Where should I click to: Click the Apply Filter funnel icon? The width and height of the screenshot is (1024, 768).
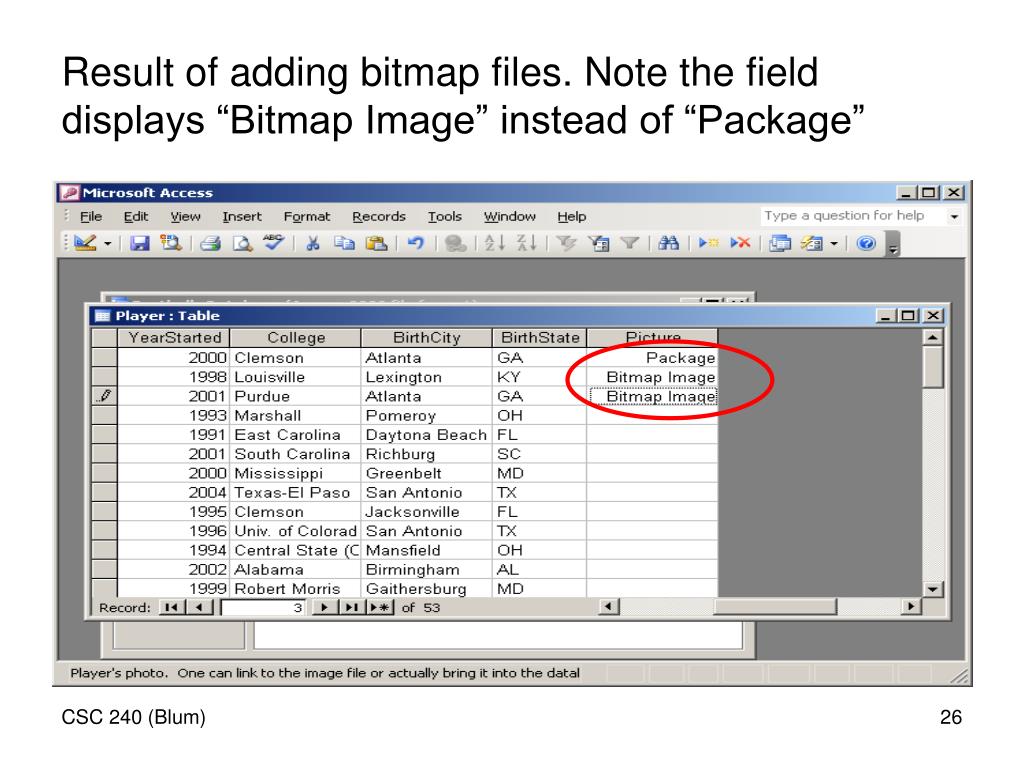[630, 244]
